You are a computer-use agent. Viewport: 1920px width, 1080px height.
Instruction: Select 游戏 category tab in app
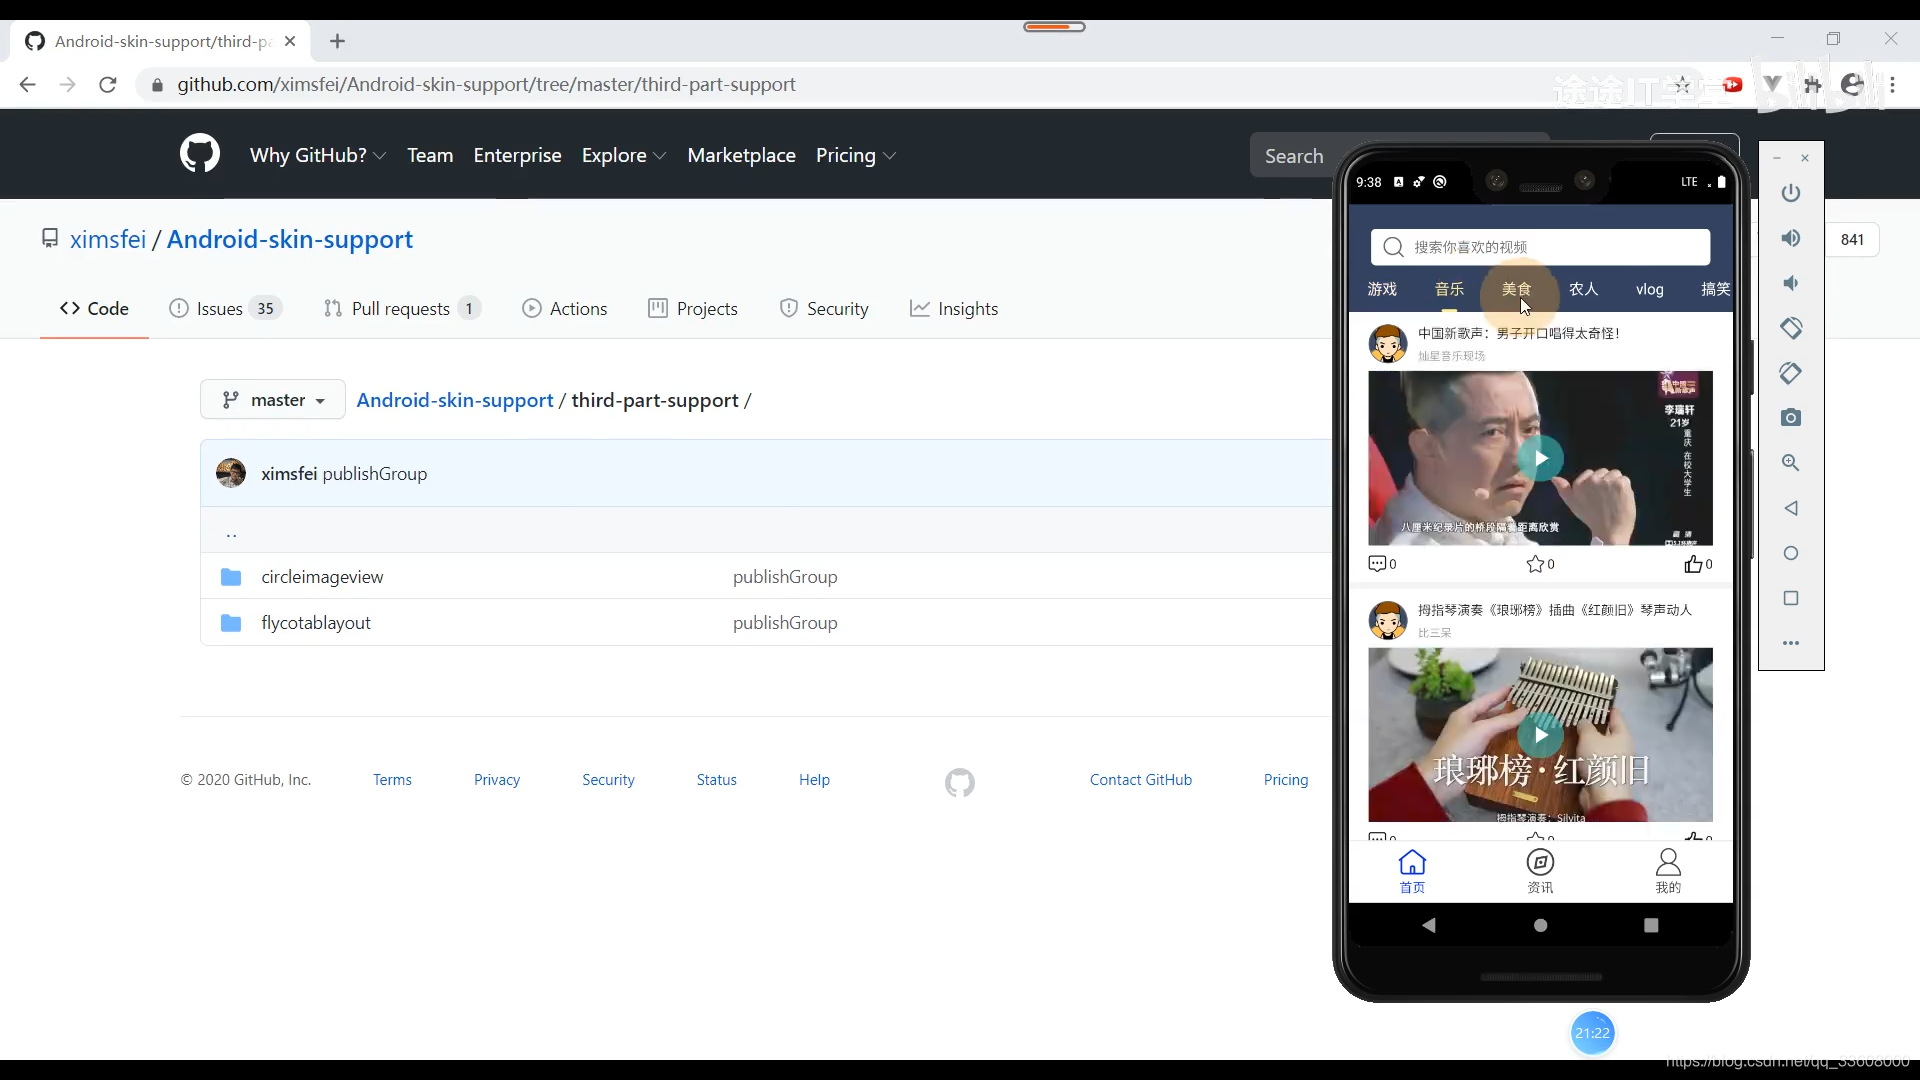pyautogui.click(x=1382, y=289)
